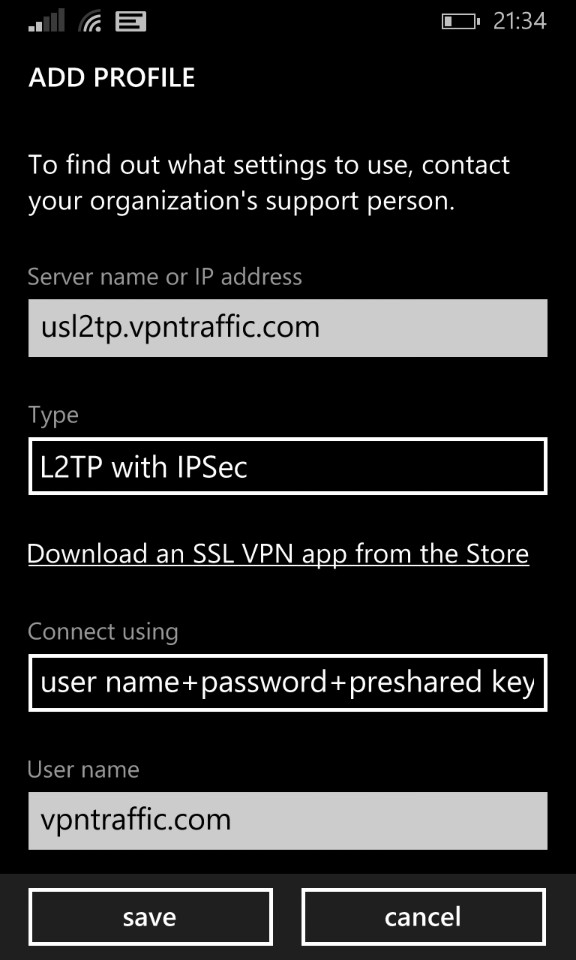Open the Connect using dropdown

[288, 683]
